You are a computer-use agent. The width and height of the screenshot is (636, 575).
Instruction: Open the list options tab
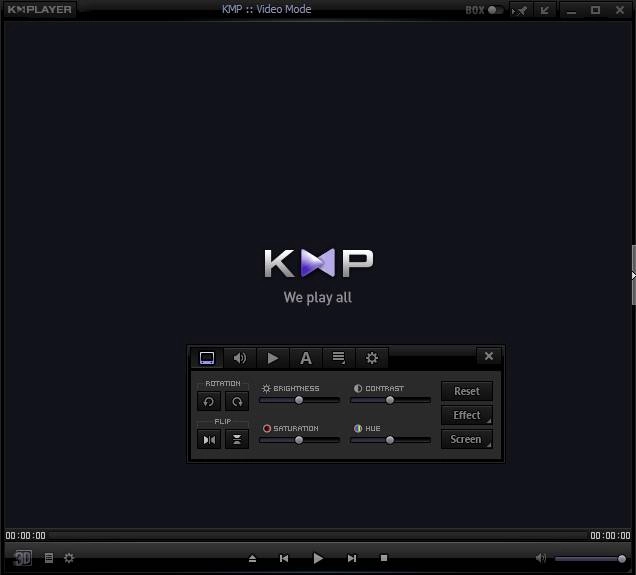tap(339, 358)
